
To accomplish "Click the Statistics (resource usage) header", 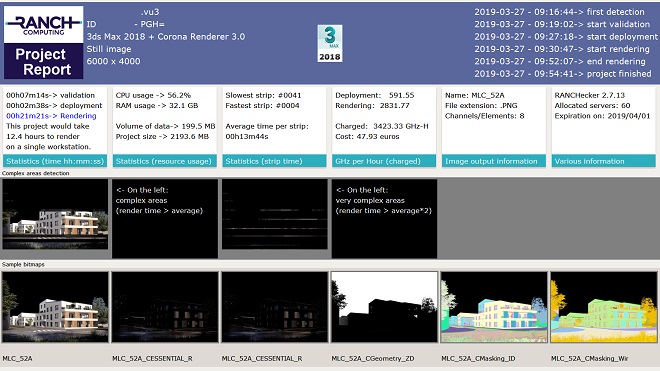I will pos(165,161).
